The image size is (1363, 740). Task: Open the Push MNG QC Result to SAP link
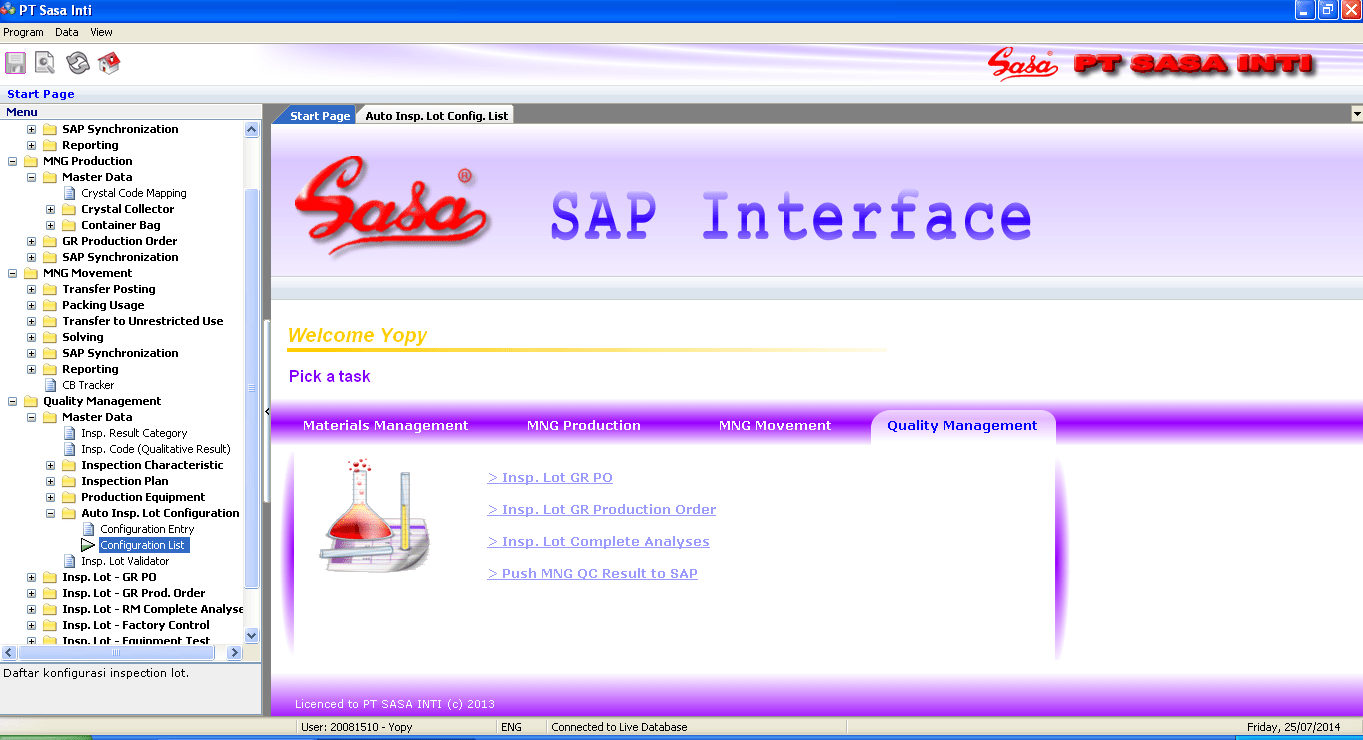pos(593,574)
